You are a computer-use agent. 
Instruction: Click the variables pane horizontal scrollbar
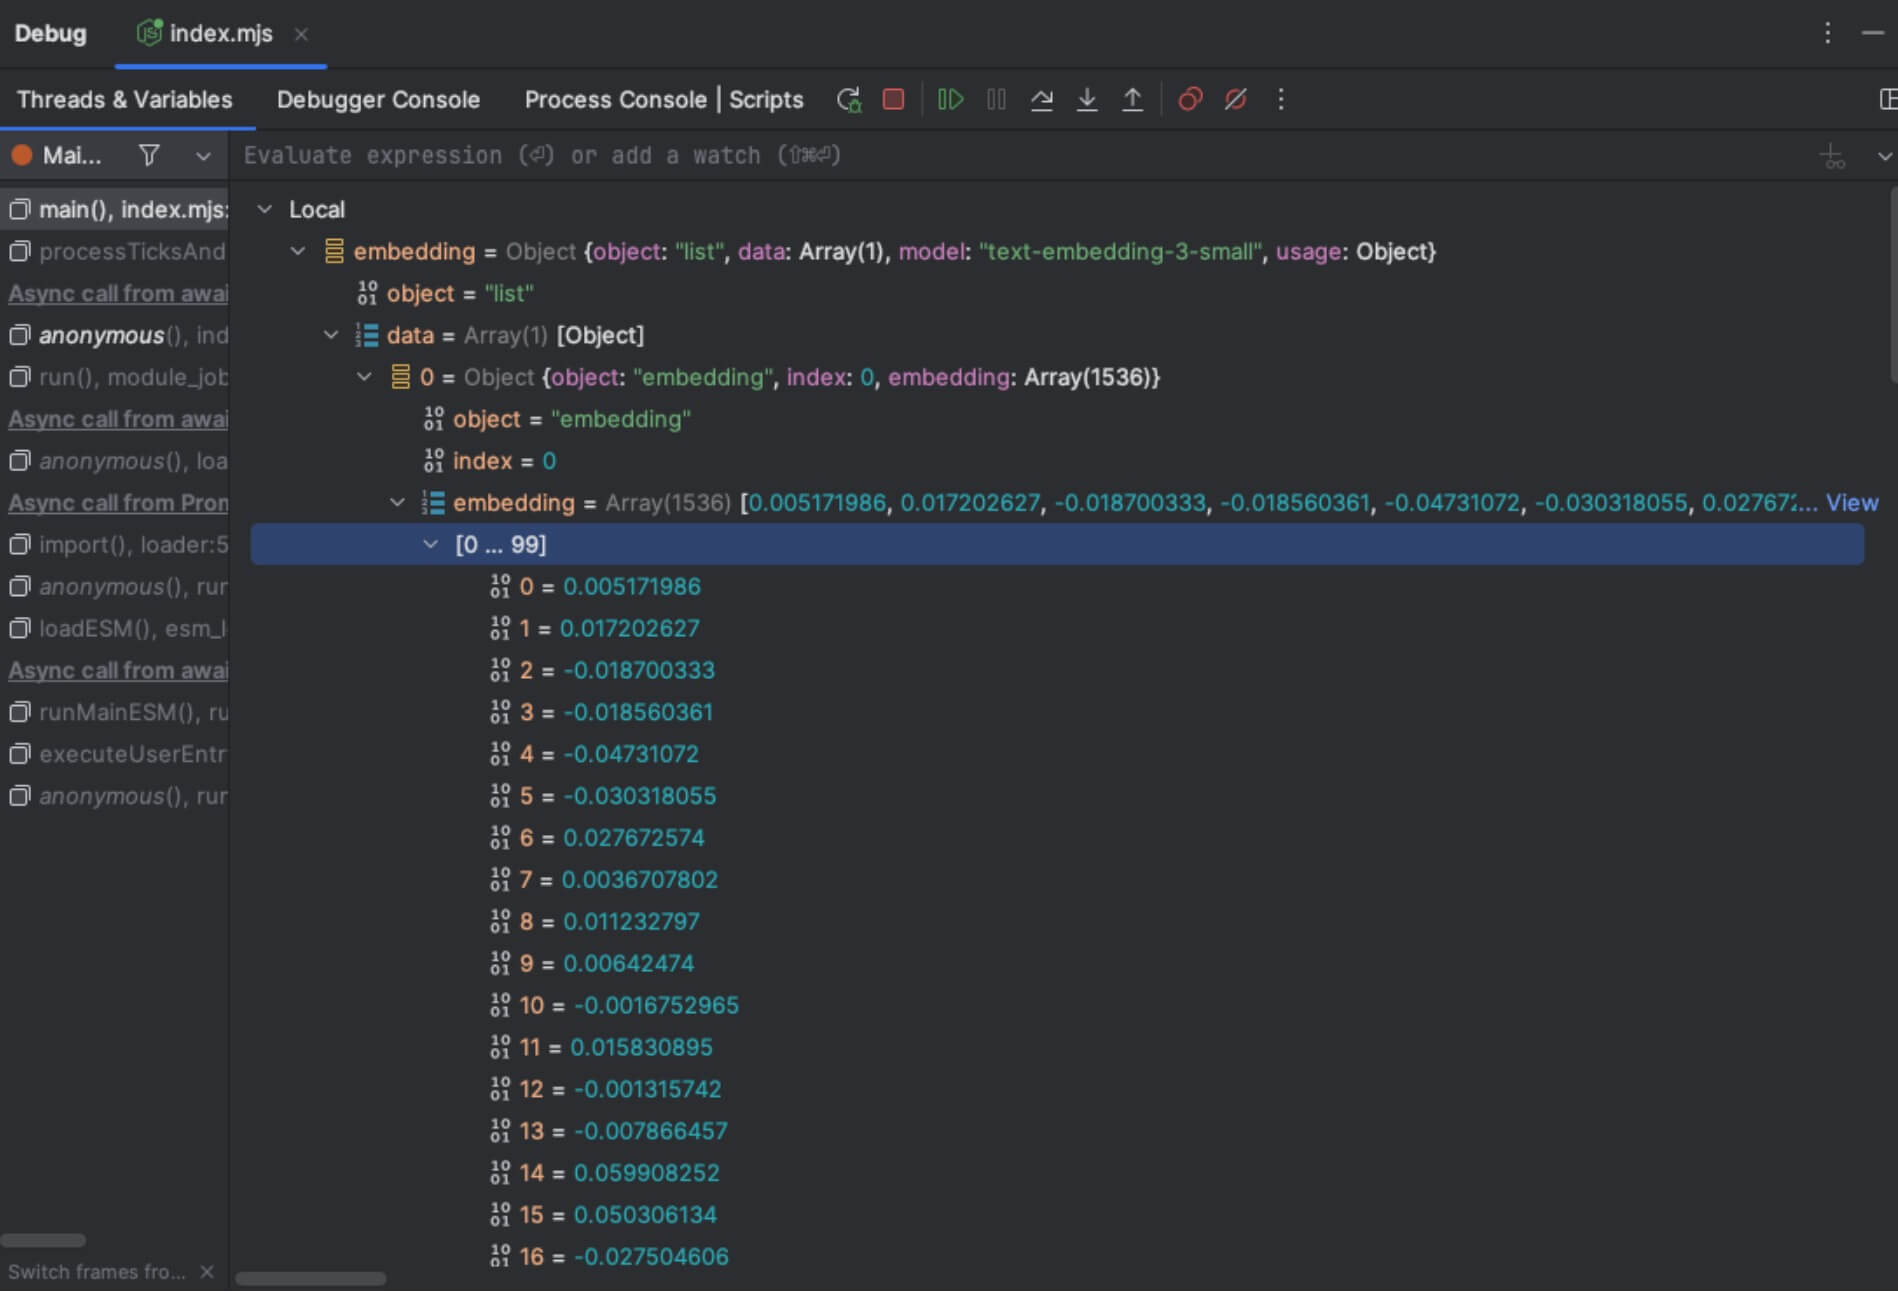310,1278
